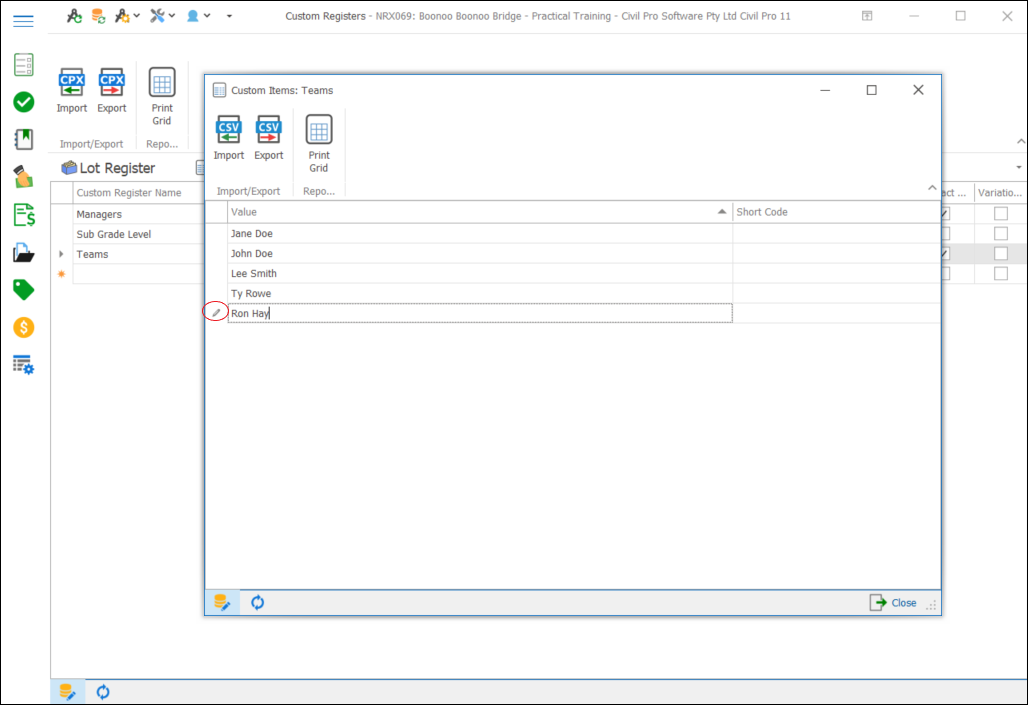The image size is (1028, 706).
Task: Expand the Teams row arrow
Action: pos(61,254)
